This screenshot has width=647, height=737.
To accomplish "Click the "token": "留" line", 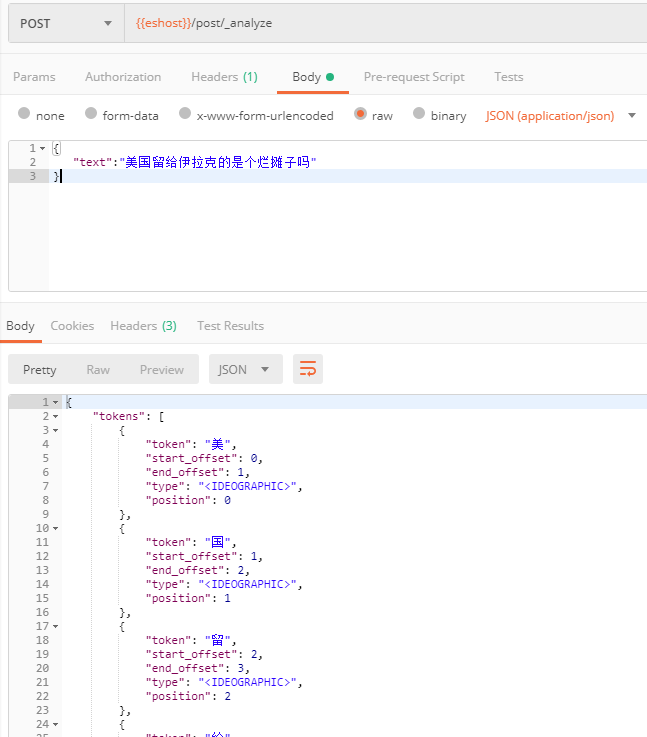I will click(191, 640).
